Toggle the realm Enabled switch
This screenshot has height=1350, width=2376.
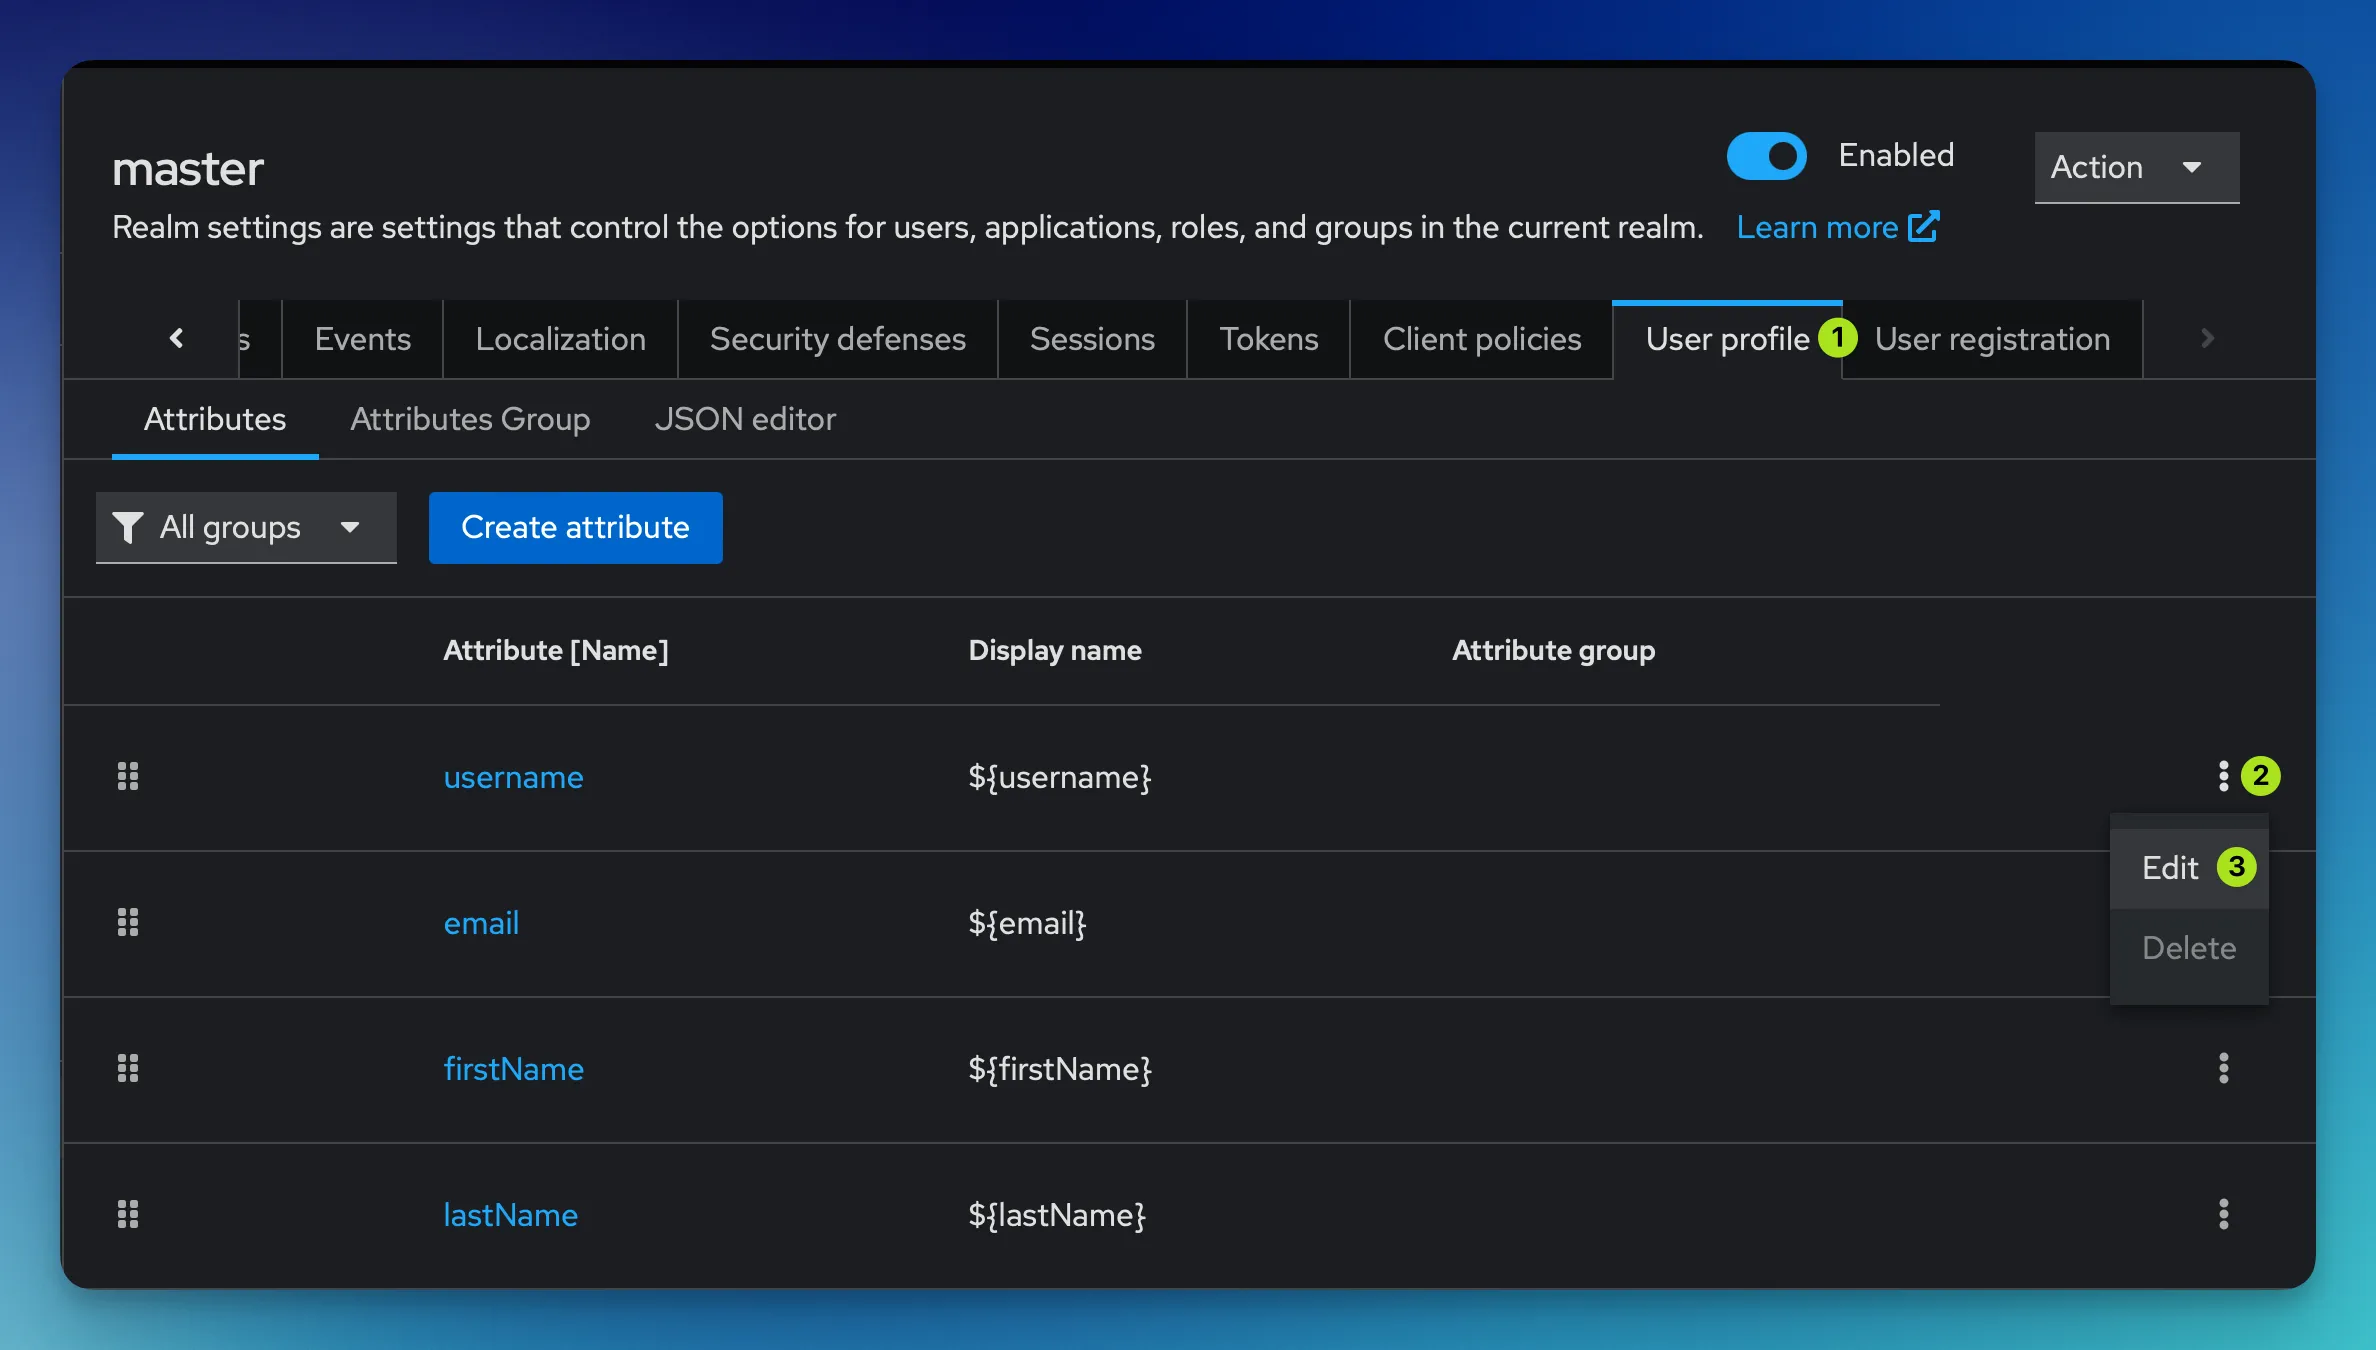point(1766,156)
